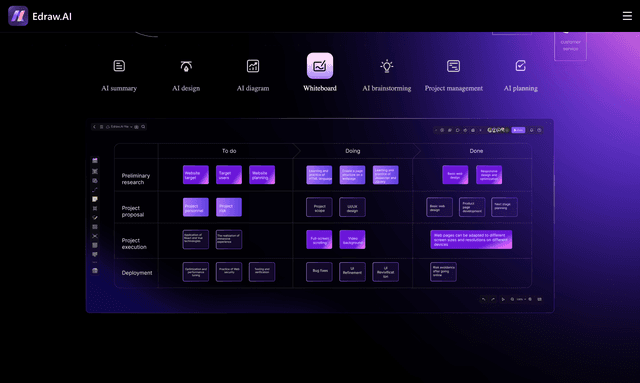This screenshot has height=383, width=640.
Task: Click the Preliminary research row label
Action: point(136,179)
